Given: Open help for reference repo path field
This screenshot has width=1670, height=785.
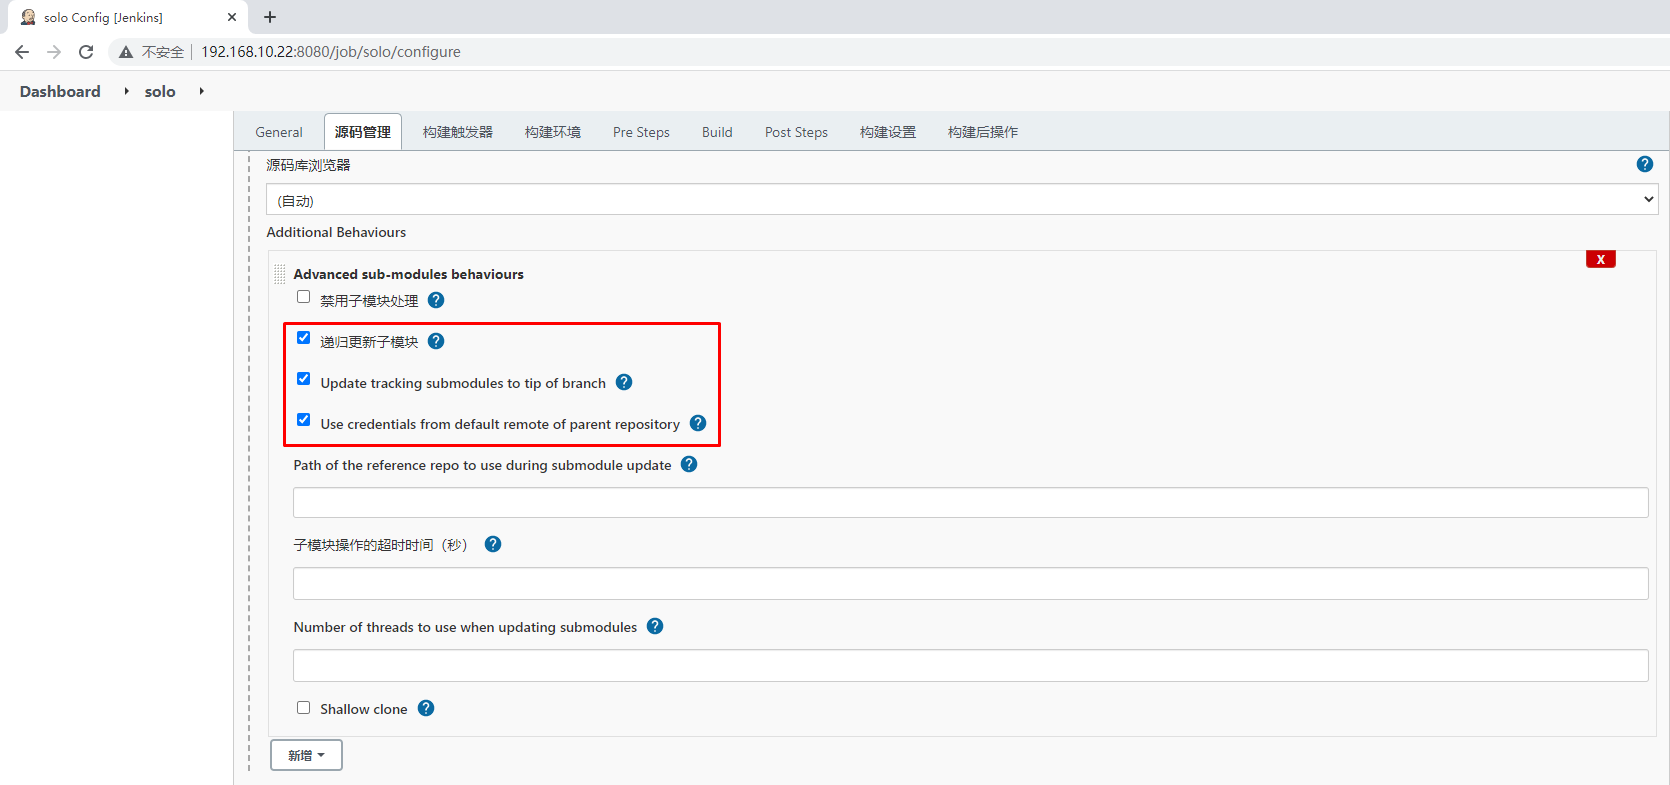Looking at the screenshot, I should pyautogui.click(x=689, y=464).
